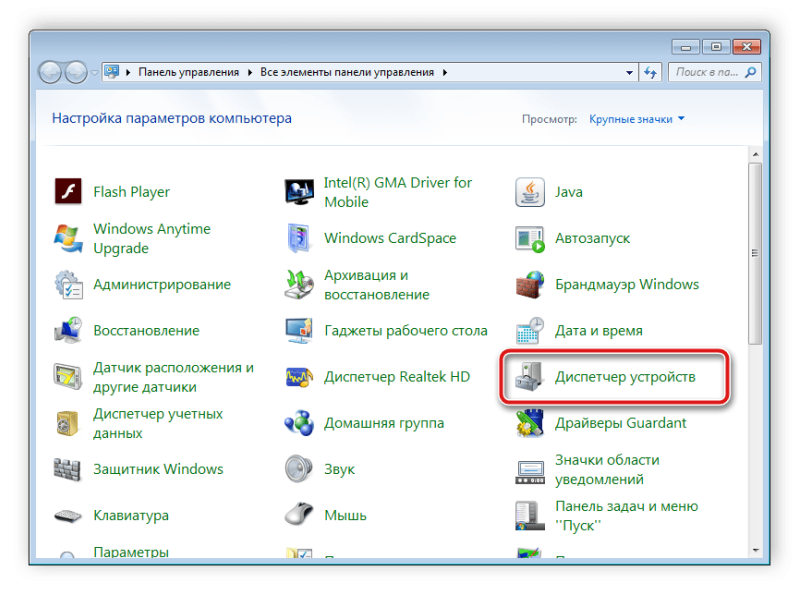800x595 pixels.
Task: Open the Крупные значки view dropdown
Action: [637, 119]
